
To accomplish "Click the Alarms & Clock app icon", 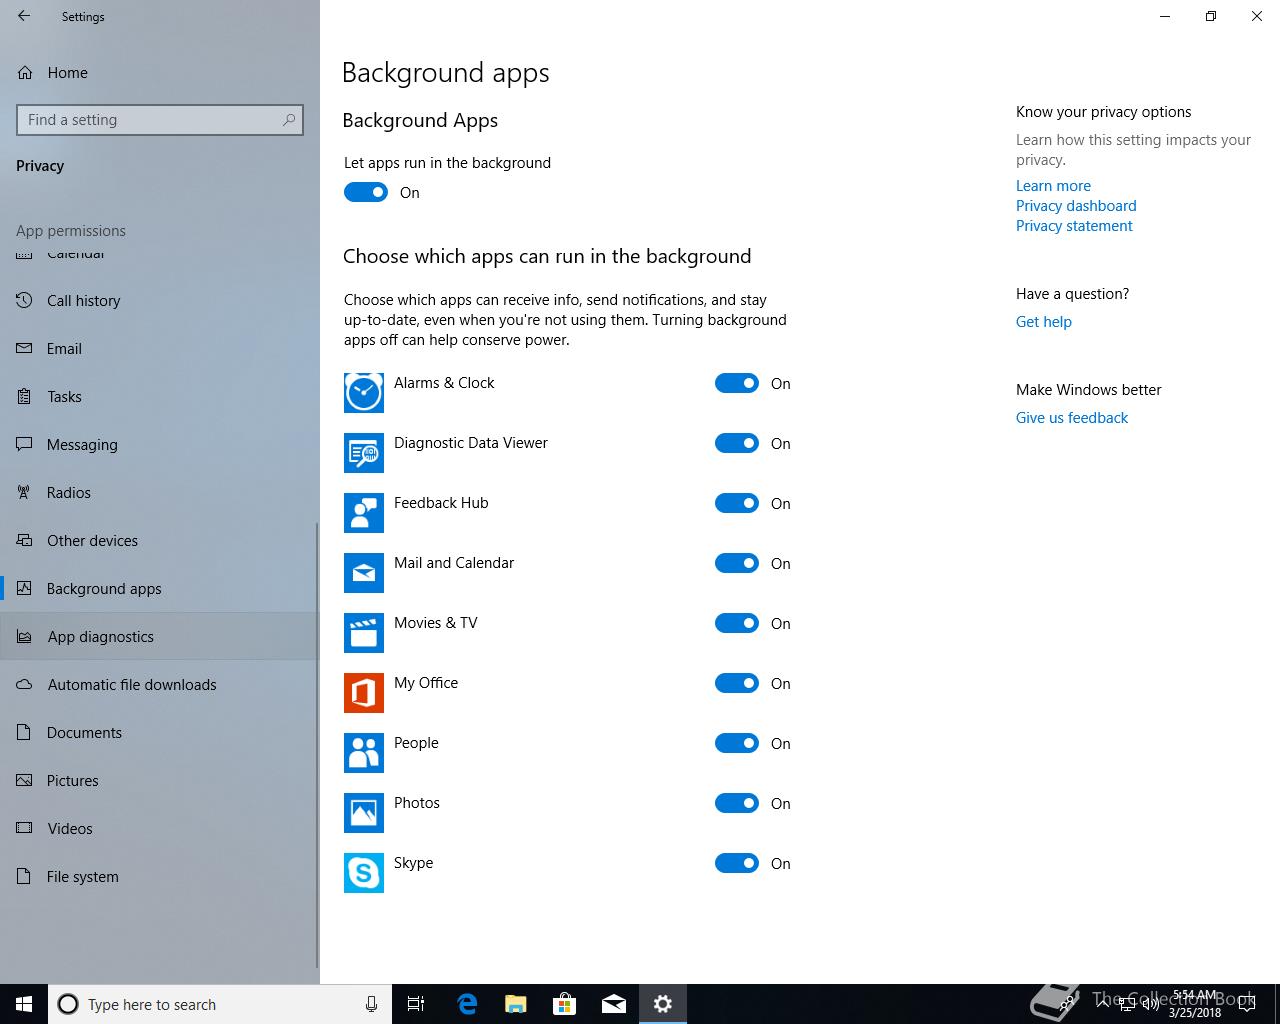I will (x=364, y=393).
